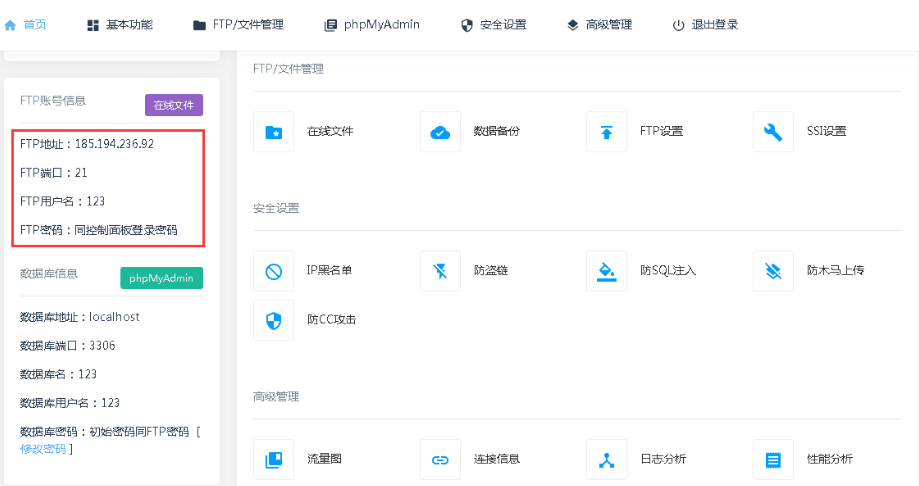Click the 安全设置 section heading in the main panel
Screen dimensions: 919x486
click(x=276, y=208)
